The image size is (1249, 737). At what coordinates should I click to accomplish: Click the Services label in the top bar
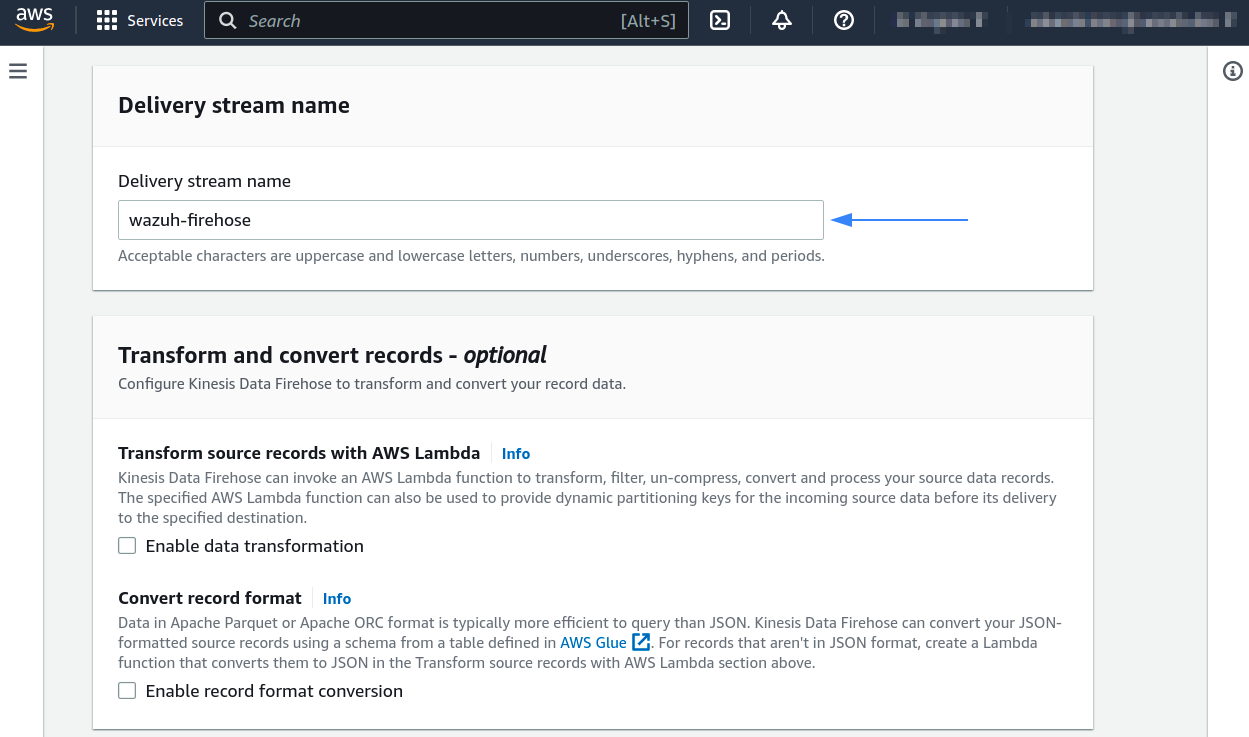point(155,21)
